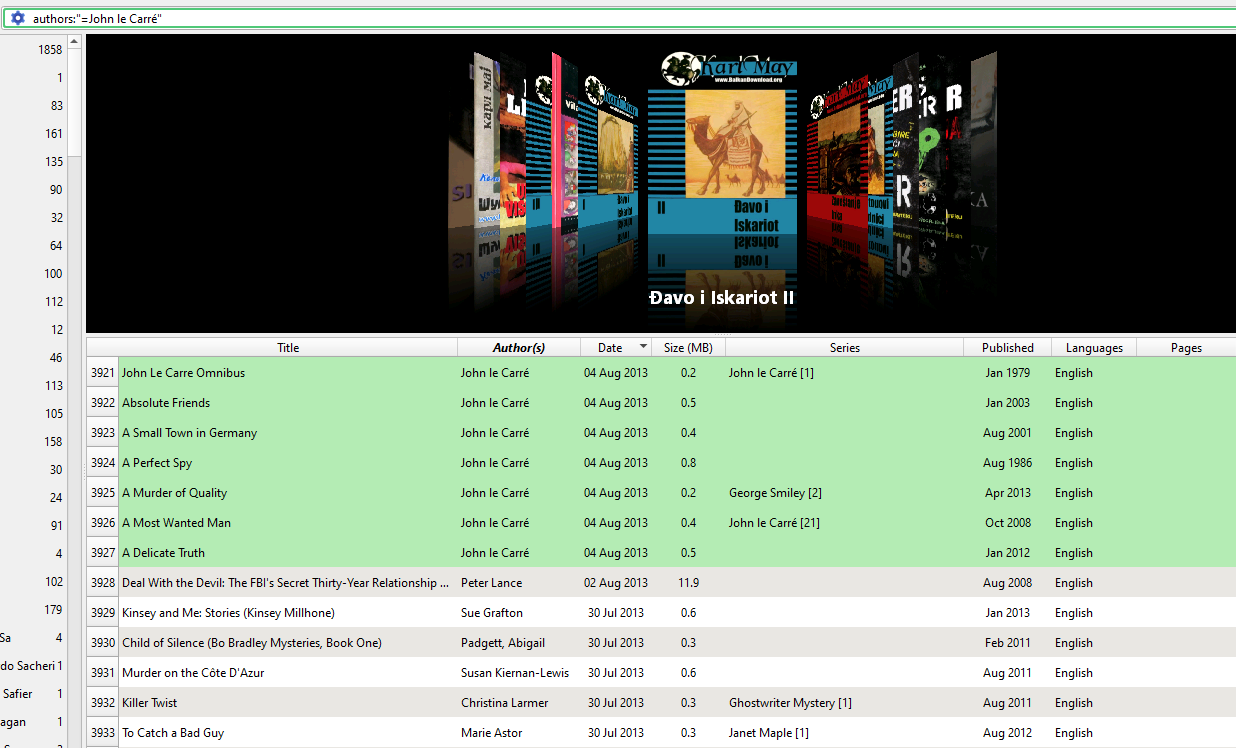Click series Ghostwriter Mystery [1]
1236x748 pixels.
pyautogui.click(x=790, y=703)
